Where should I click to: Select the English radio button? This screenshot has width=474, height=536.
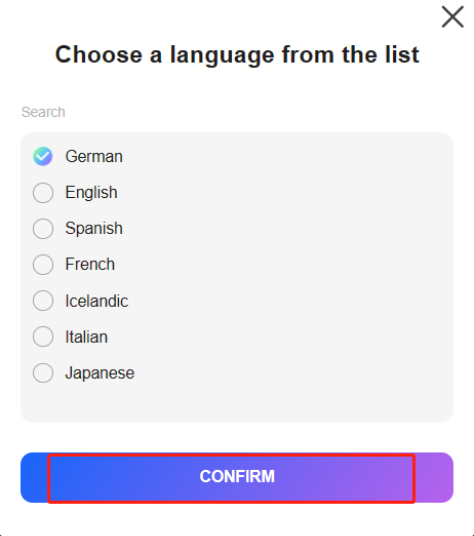43,192
